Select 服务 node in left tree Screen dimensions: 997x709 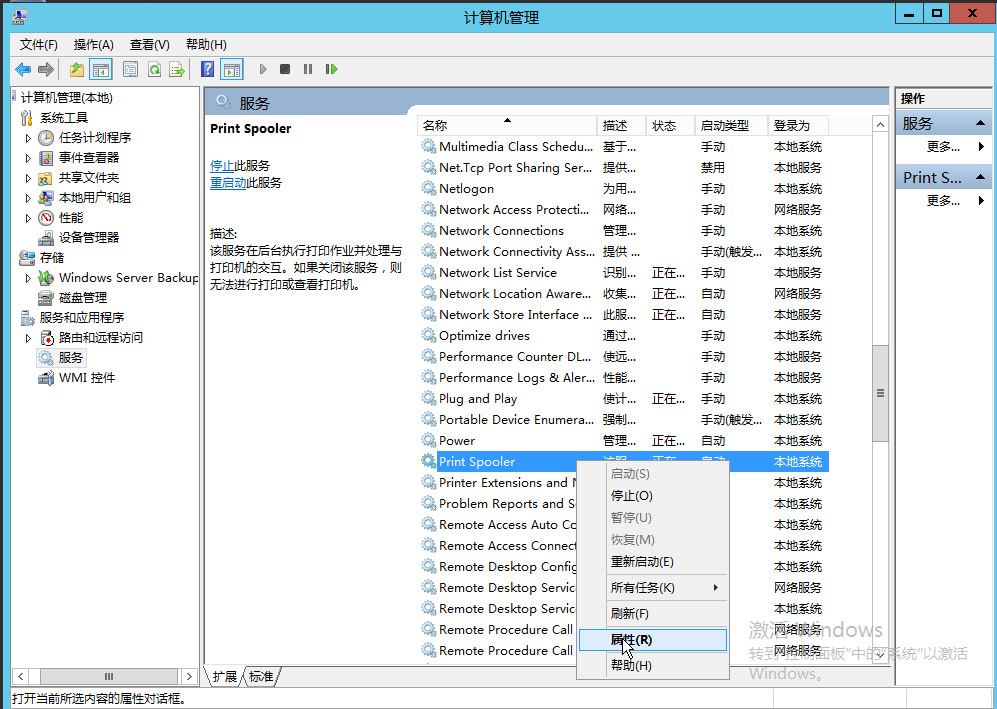coord(71,357)
